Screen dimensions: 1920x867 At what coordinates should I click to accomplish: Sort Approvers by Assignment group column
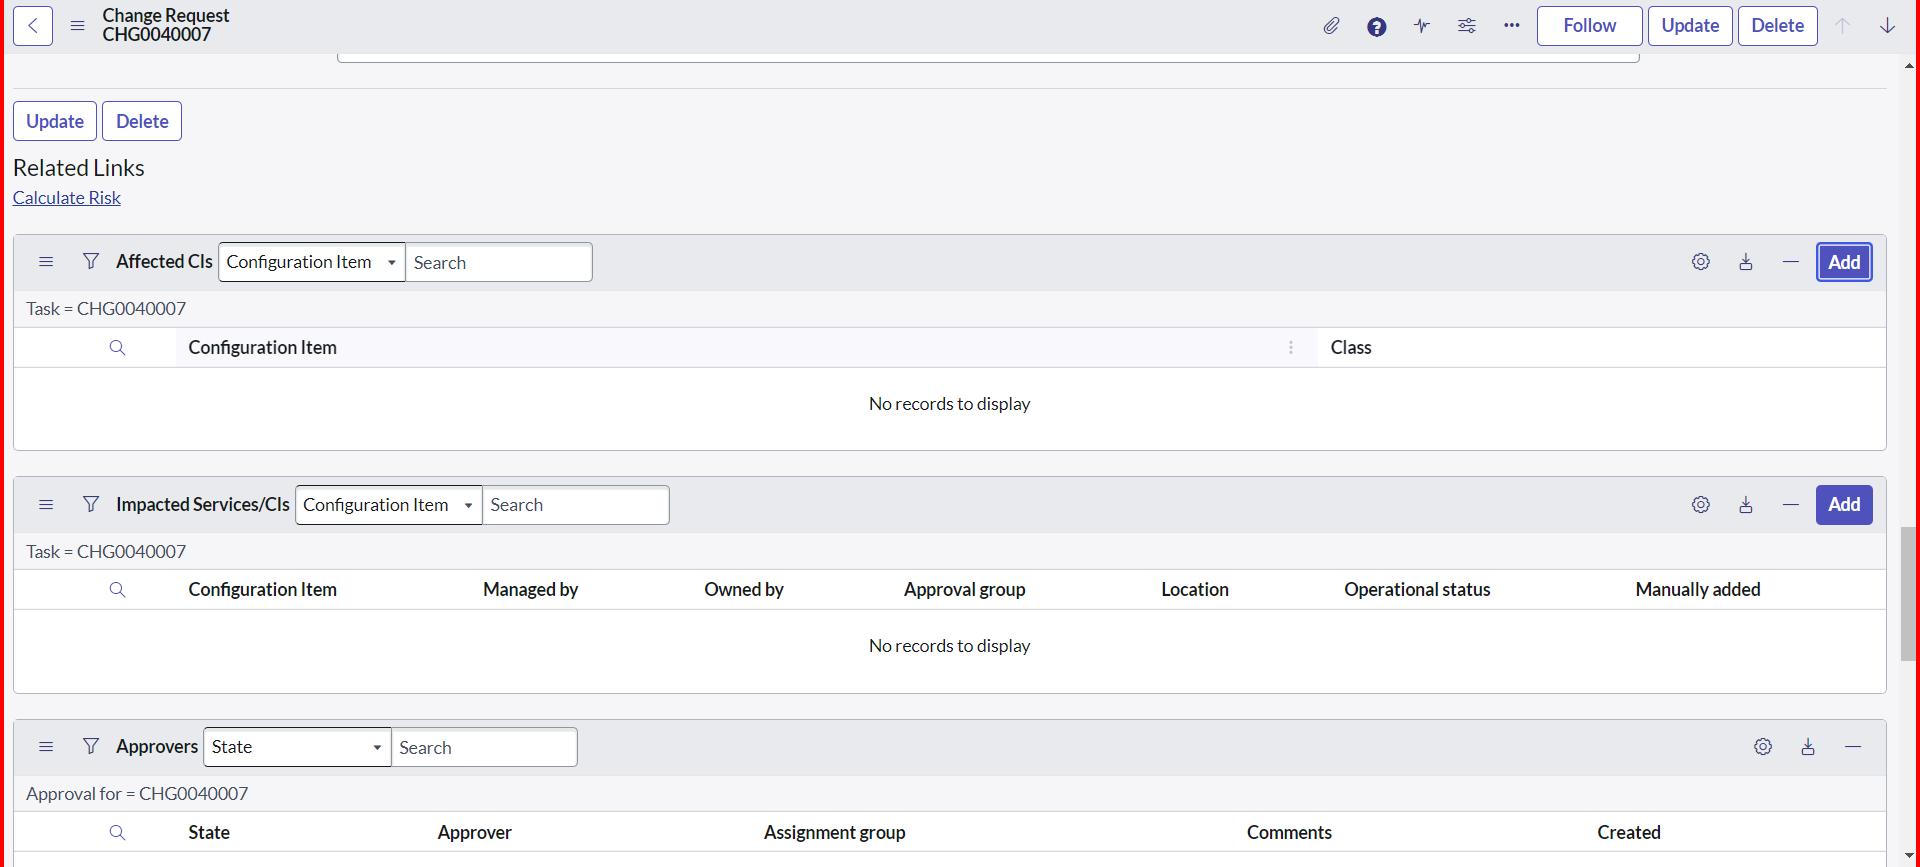coord(834,833)
